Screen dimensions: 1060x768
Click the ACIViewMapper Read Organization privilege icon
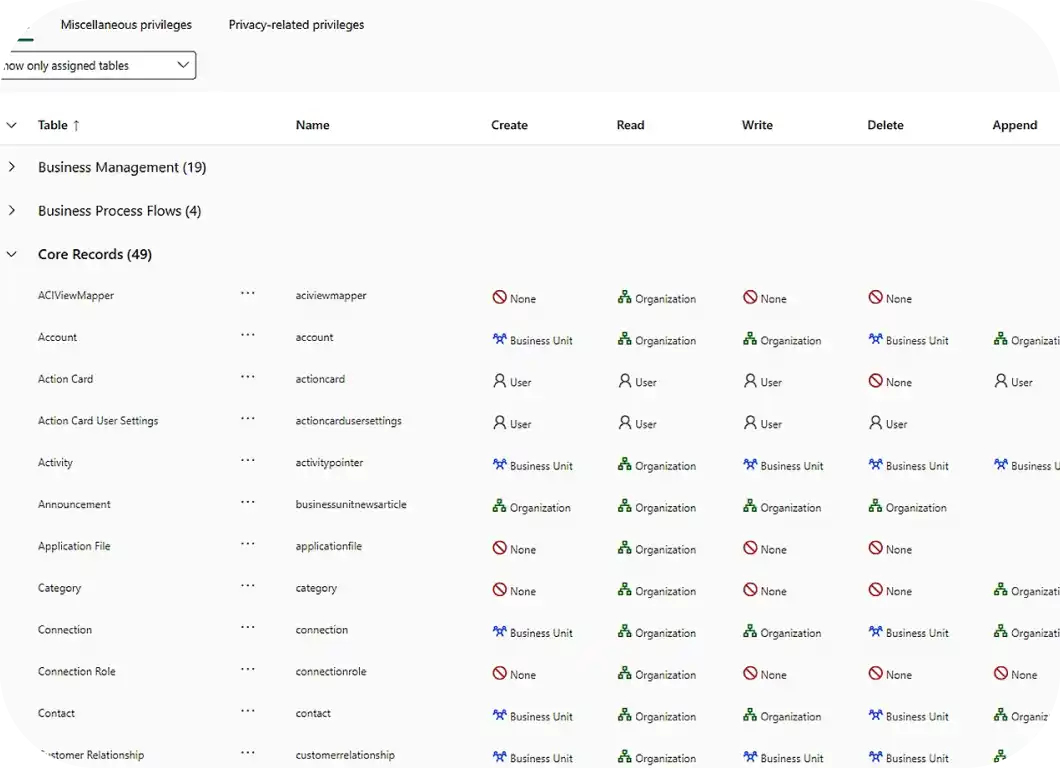coord(624,298)
